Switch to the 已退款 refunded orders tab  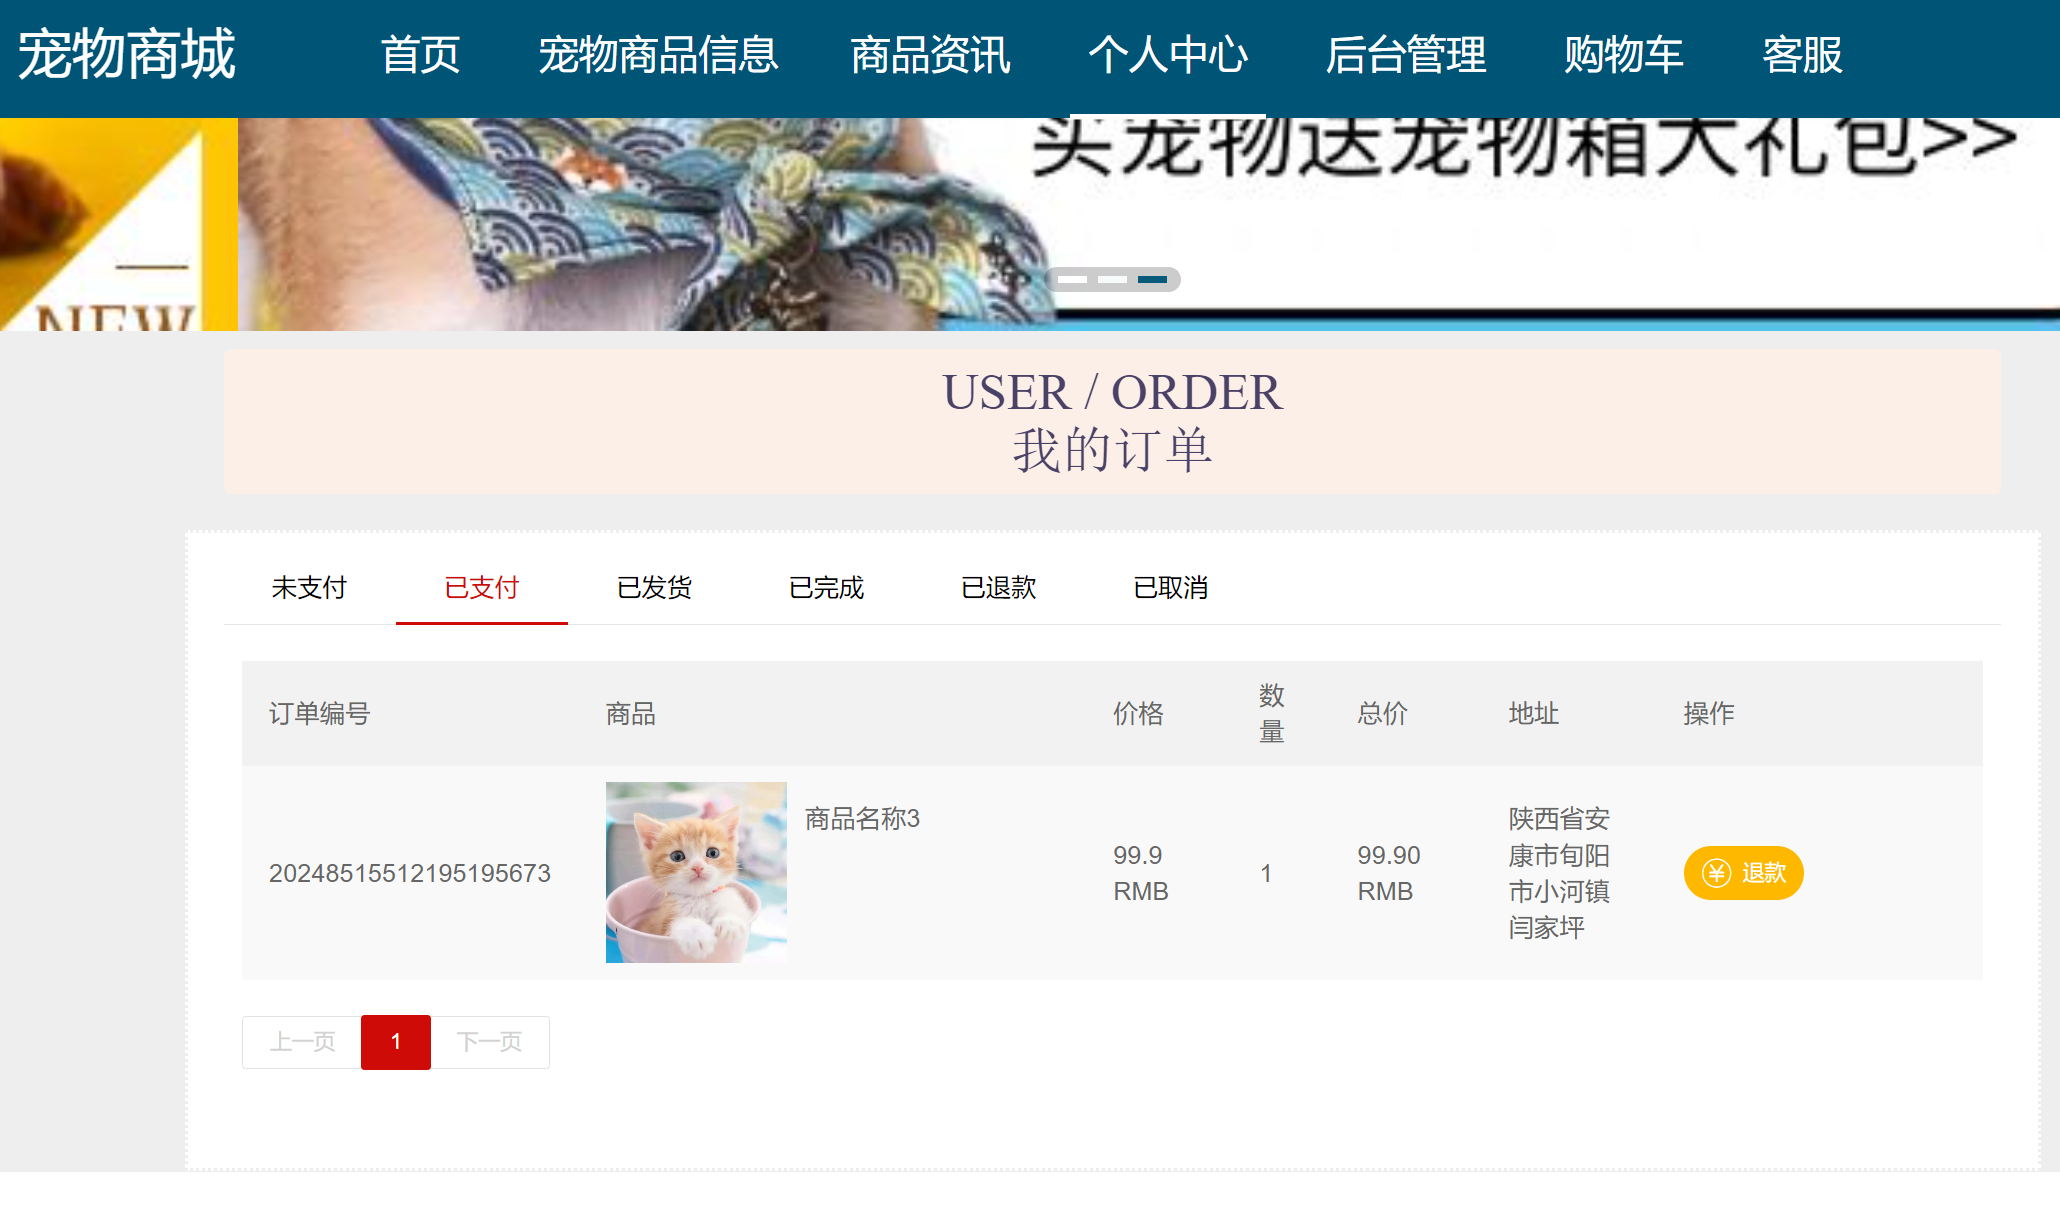[997, 588]
